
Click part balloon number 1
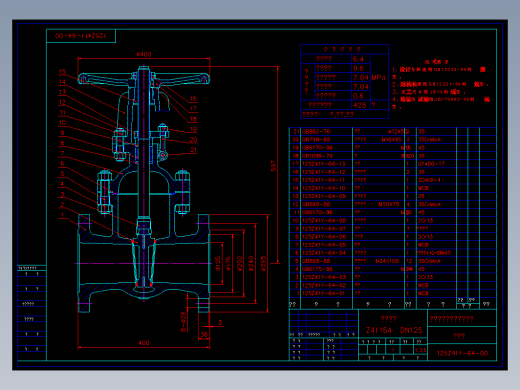point(62,215)
